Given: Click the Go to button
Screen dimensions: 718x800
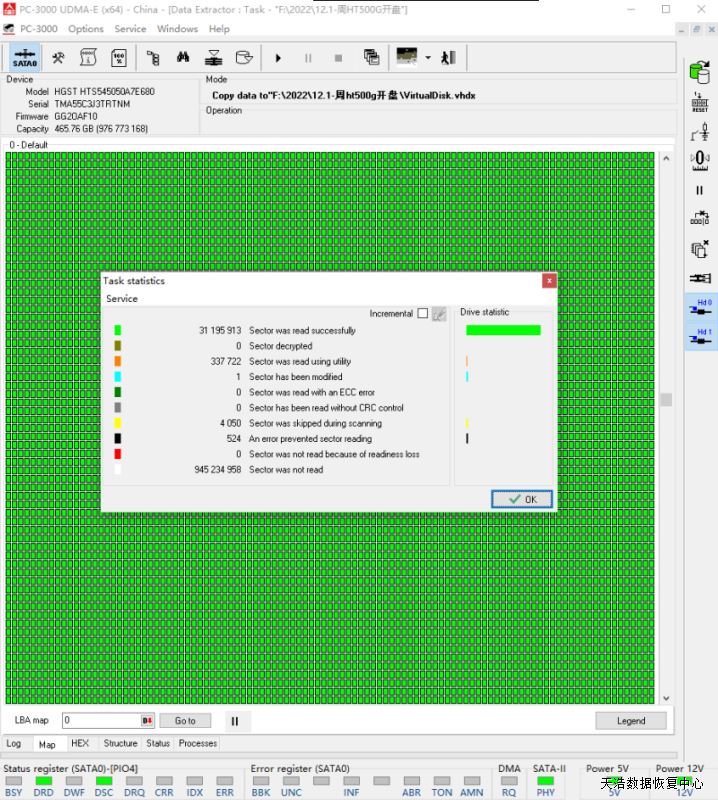Looking at the screenshot, I should 185,720.
